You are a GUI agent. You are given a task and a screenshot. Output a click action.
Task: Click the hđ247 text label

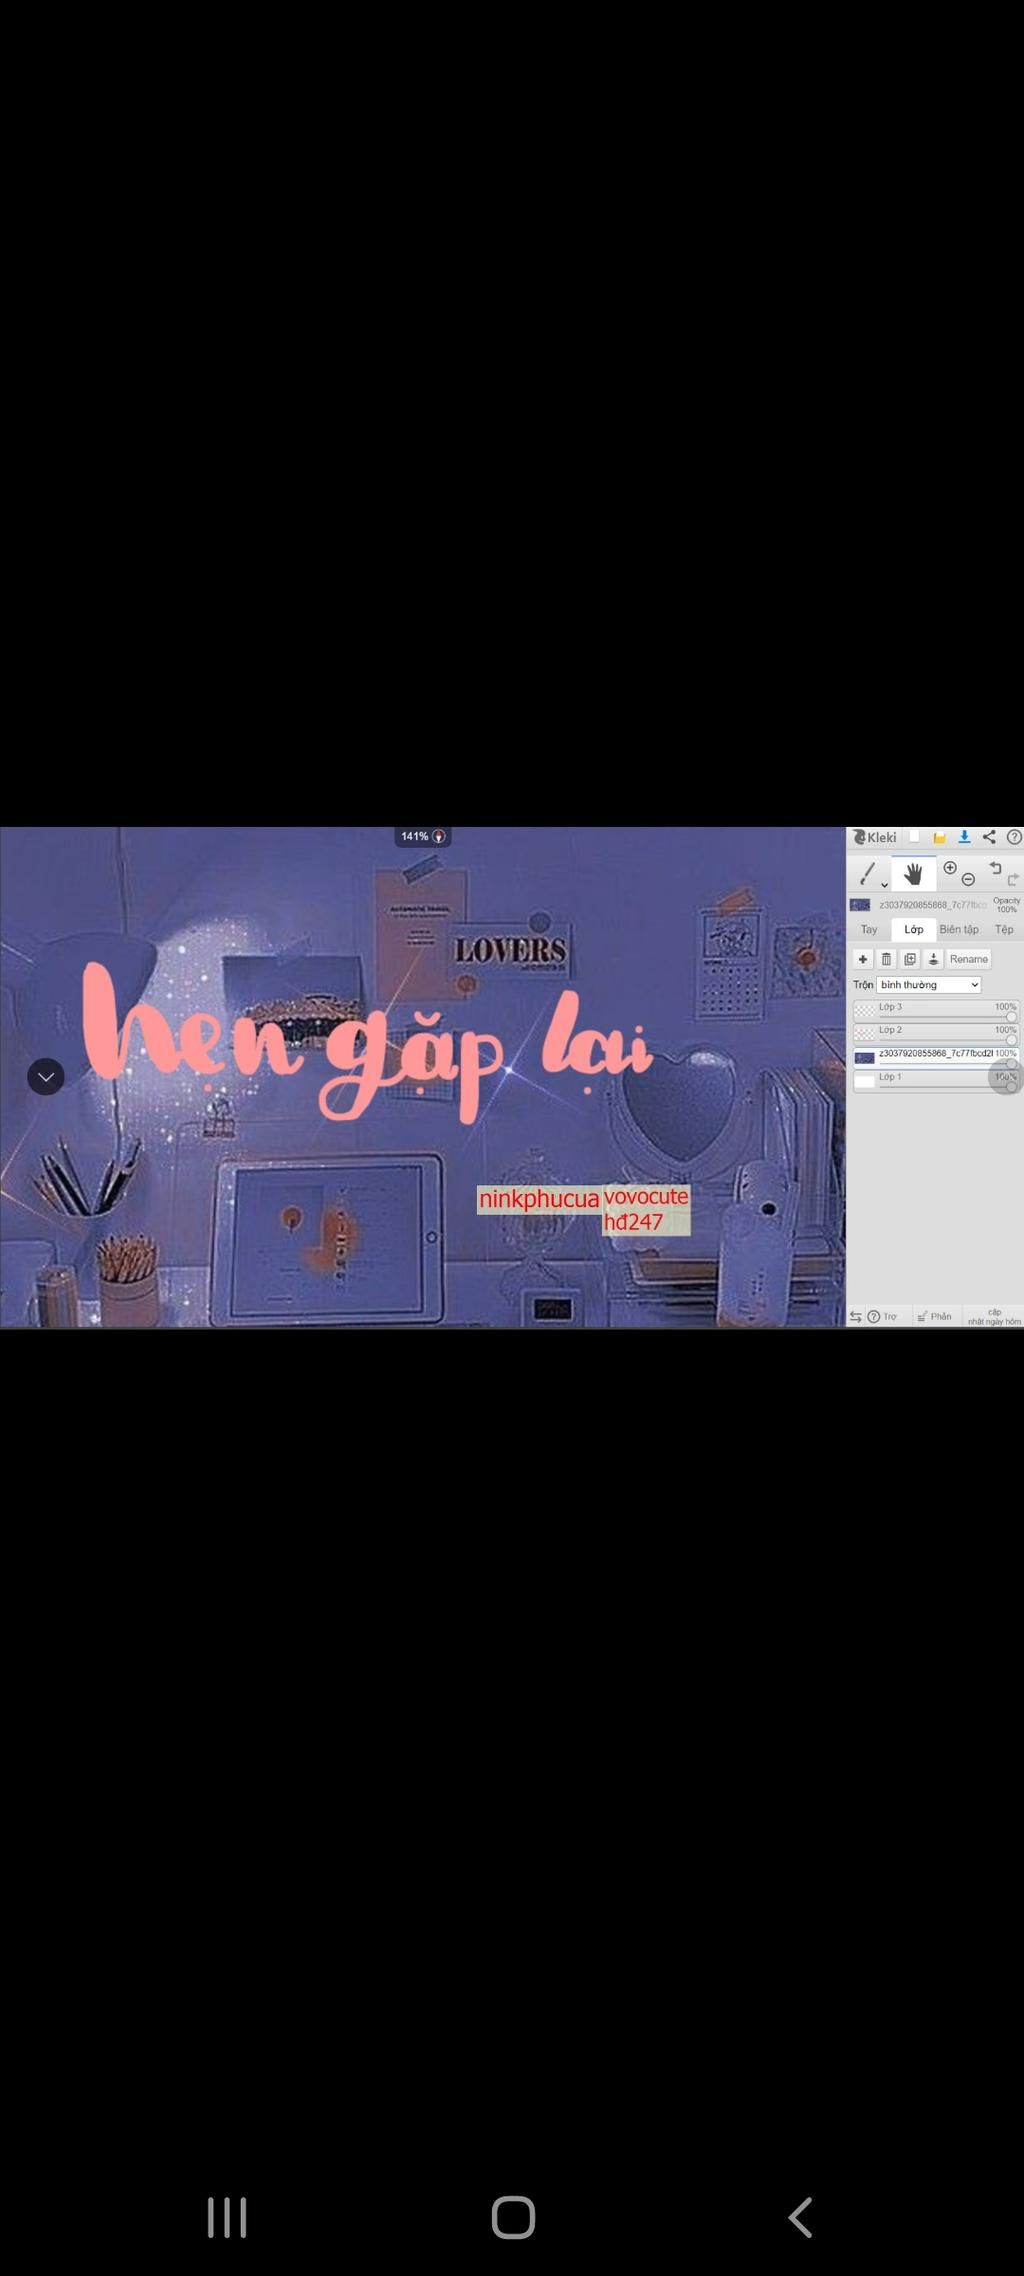click(633, 1222)
